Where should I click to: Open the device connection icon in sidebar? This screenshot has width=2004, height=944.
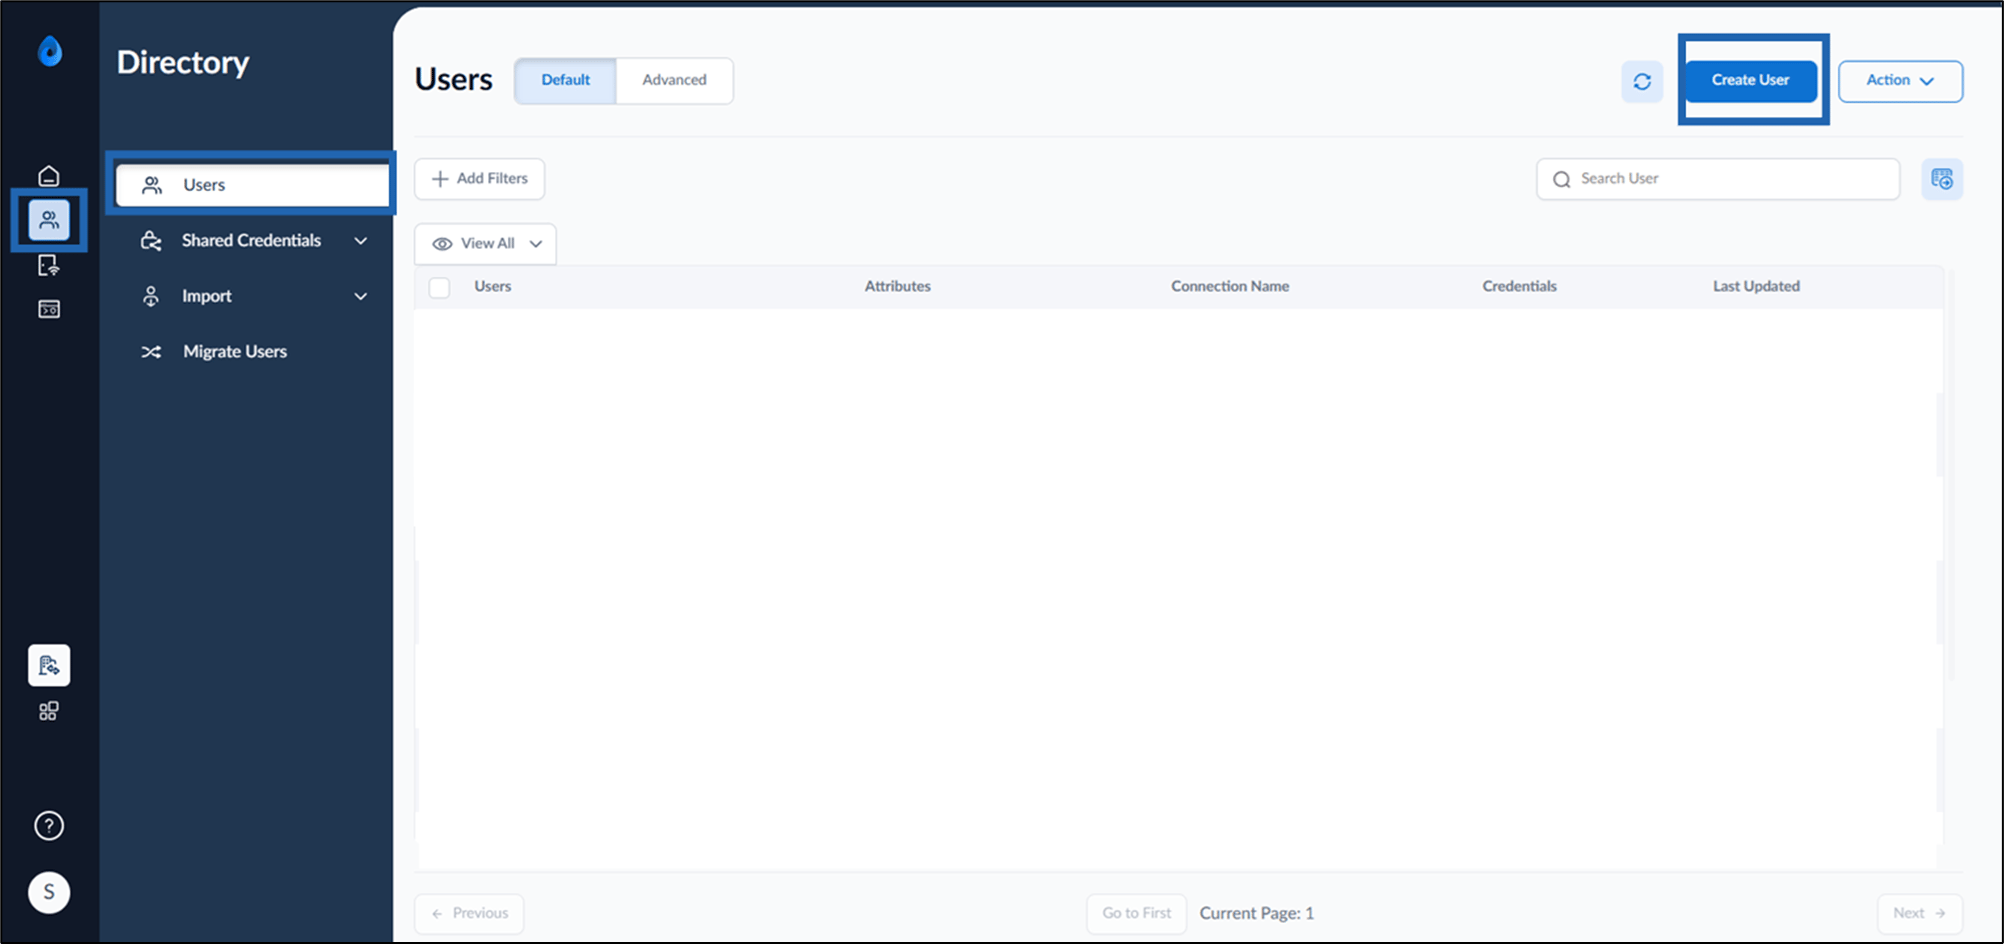point(49,265)
